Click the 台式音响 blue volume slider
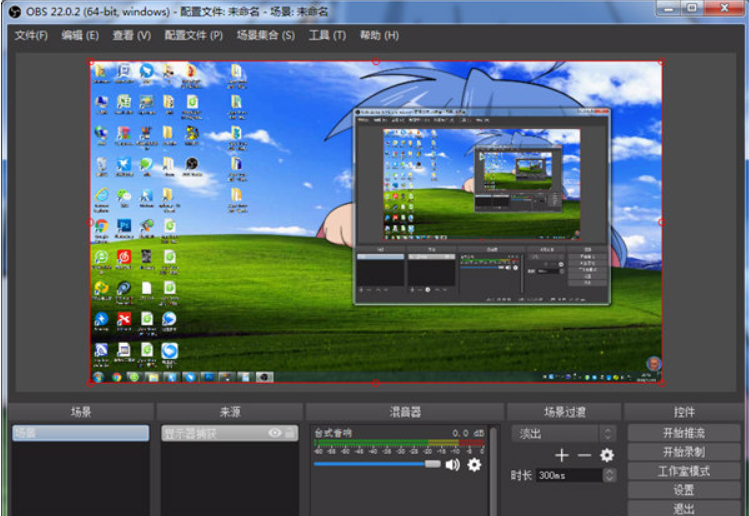Screen dimensions: 749x516 (x=377, y=464)
